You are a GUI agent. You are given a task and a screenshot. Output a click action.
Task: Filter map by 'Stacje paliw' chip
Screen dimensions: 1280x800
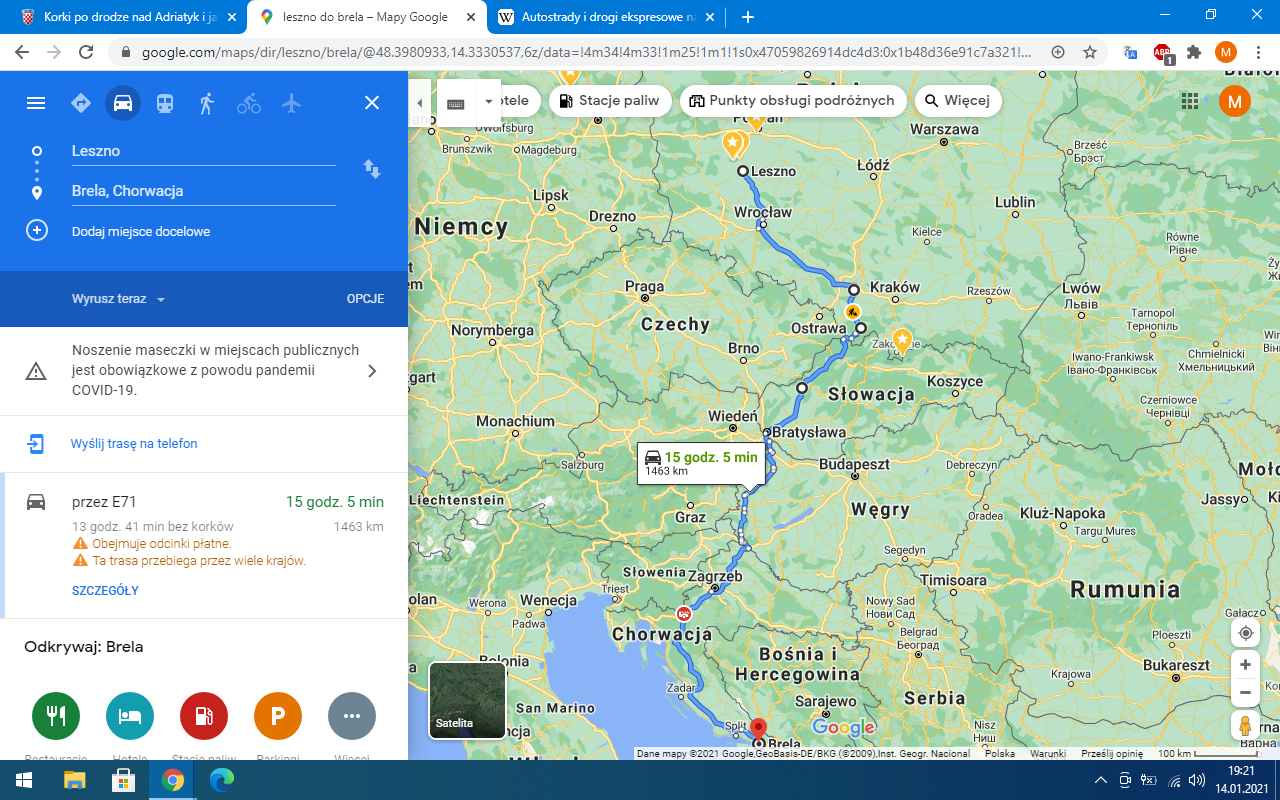pos(608,101)
